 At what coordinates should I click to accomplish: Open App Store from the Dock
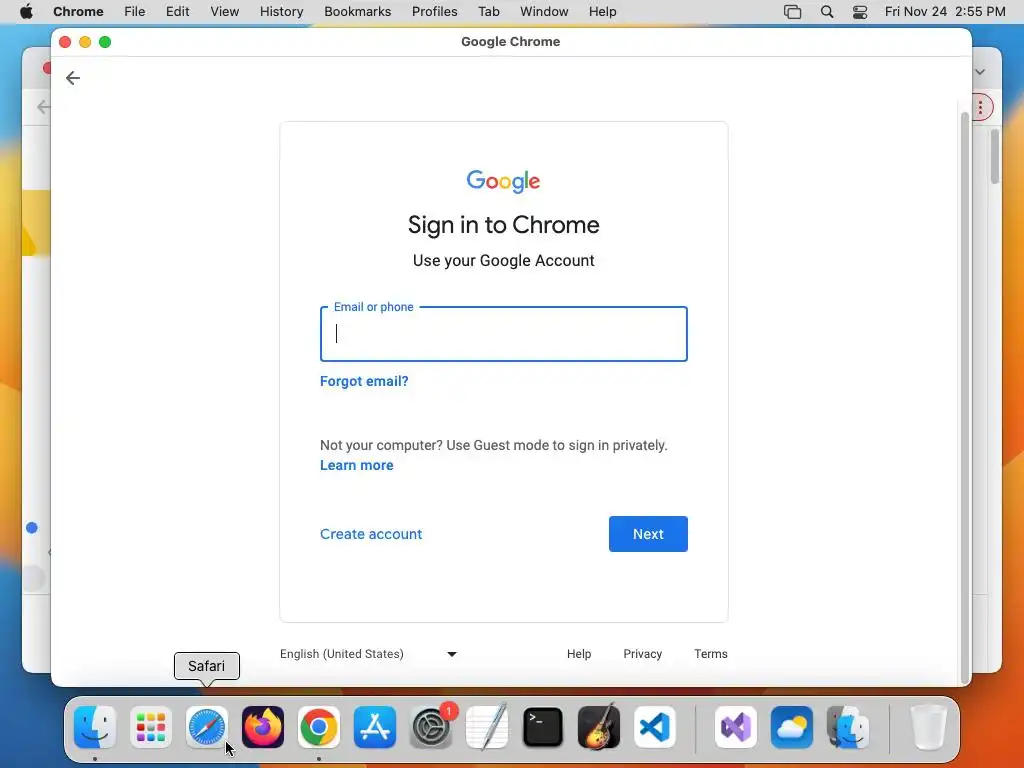click(x=375, y=727)
